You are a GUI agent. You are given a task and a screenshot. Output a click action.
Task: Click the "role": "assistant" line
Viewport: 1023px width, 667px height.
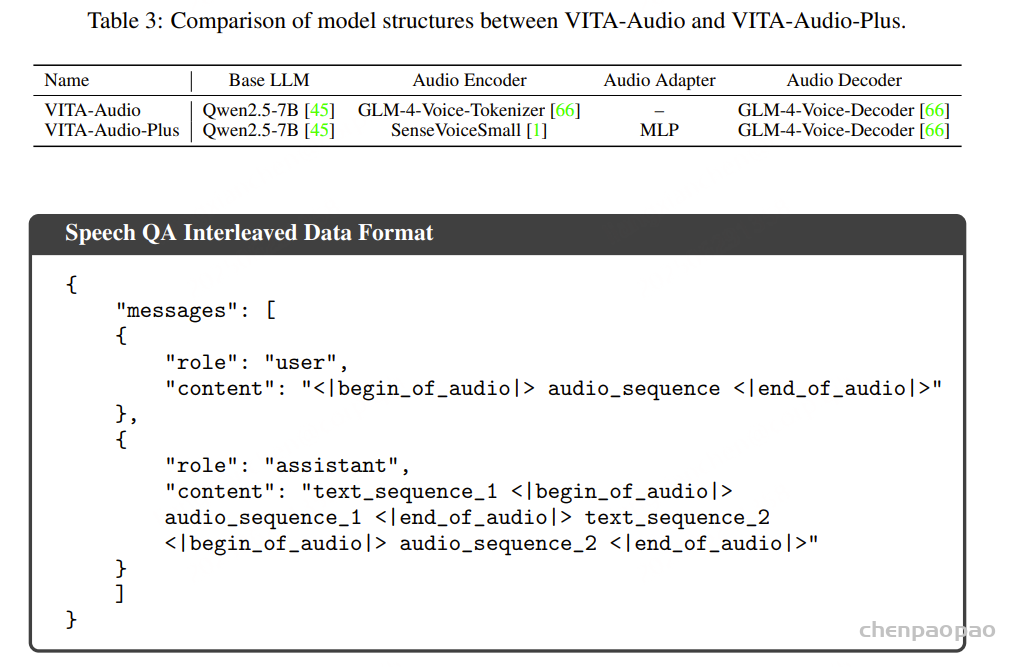pyautogui.click(x=288, y=465)
